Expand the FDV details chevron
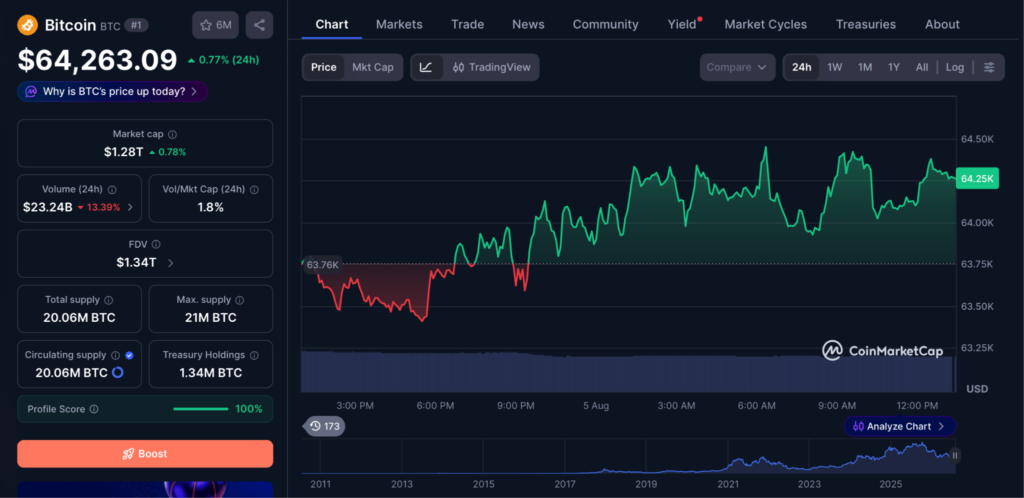This screenshot has width=1024, height=498. pos(170,263)
